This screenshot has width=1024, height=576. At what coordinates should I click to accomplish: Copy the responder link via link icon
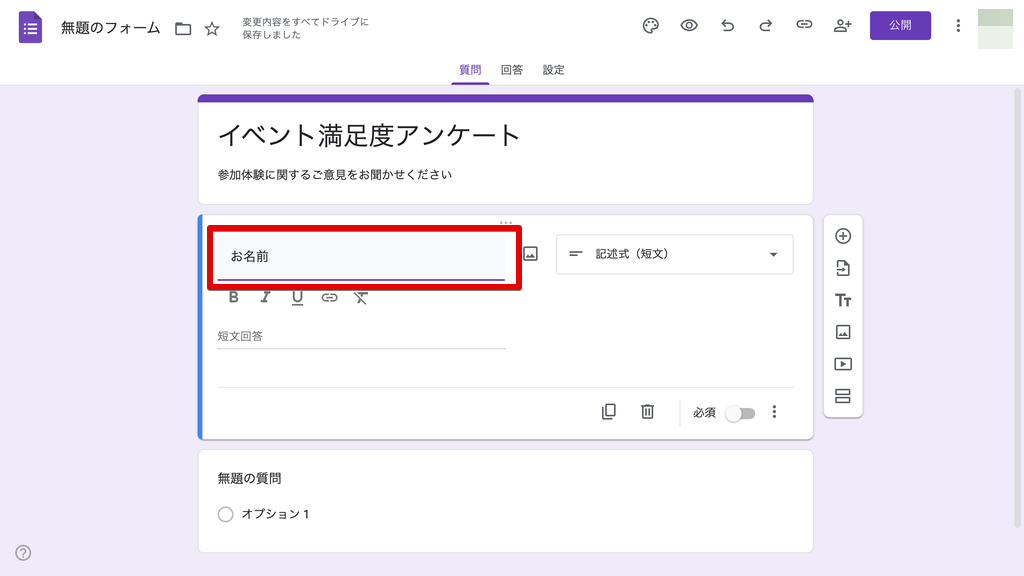(804, 26)
